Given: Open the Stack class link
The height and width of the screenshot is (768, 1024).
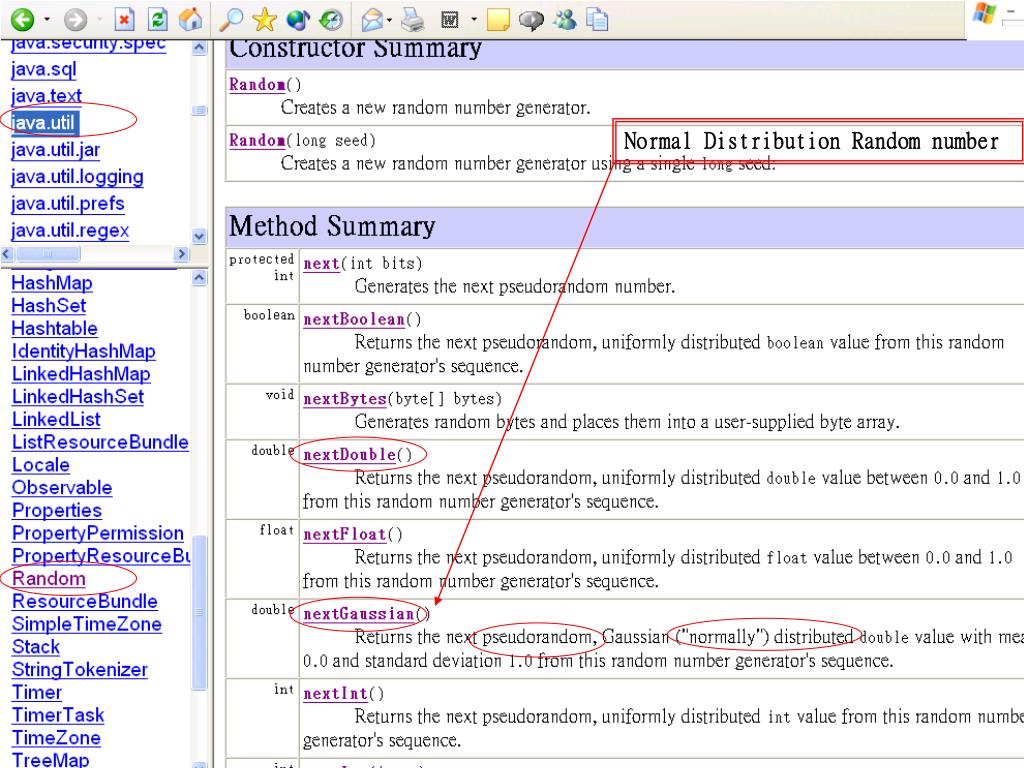Looking at the screenshot, I should coord(36,648).
